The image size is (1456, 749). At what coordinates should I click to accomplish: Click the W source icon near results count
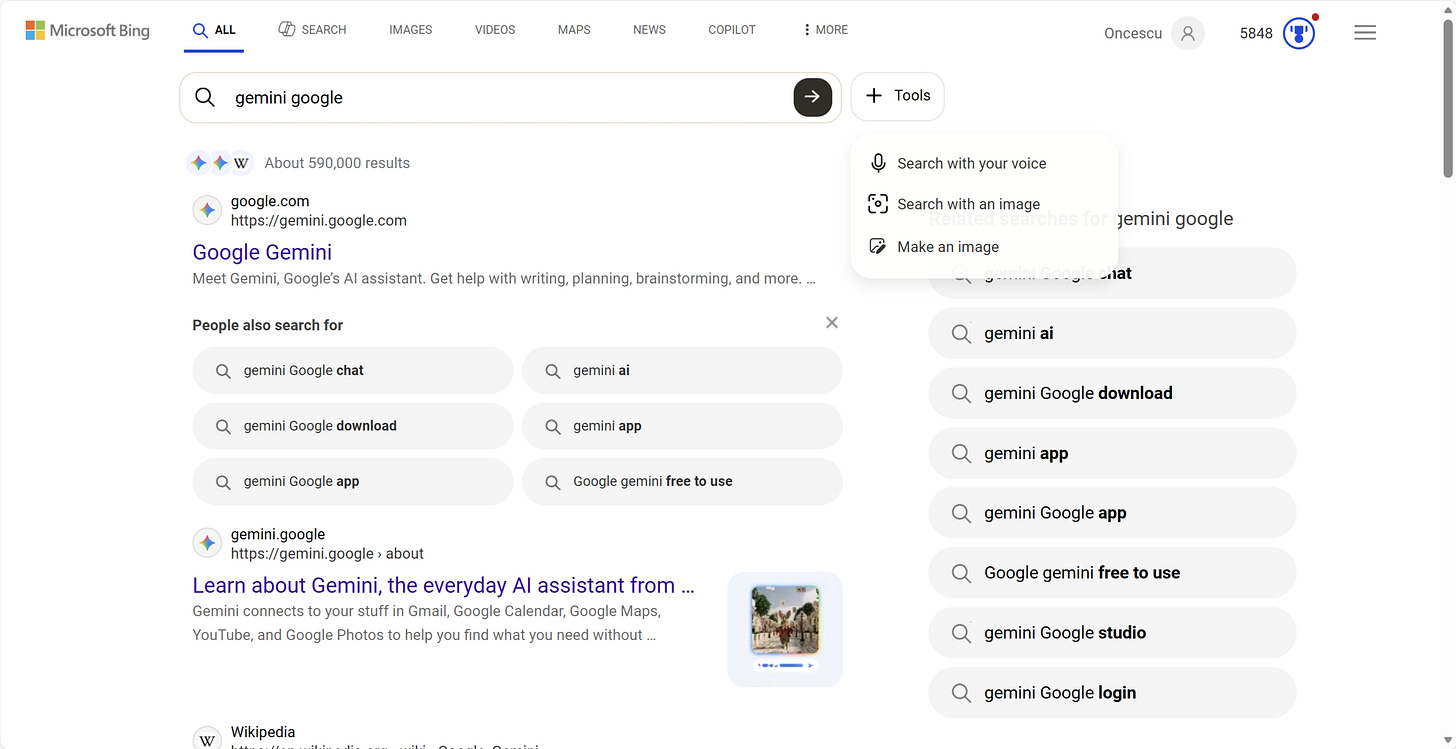[x=241, y=163]
